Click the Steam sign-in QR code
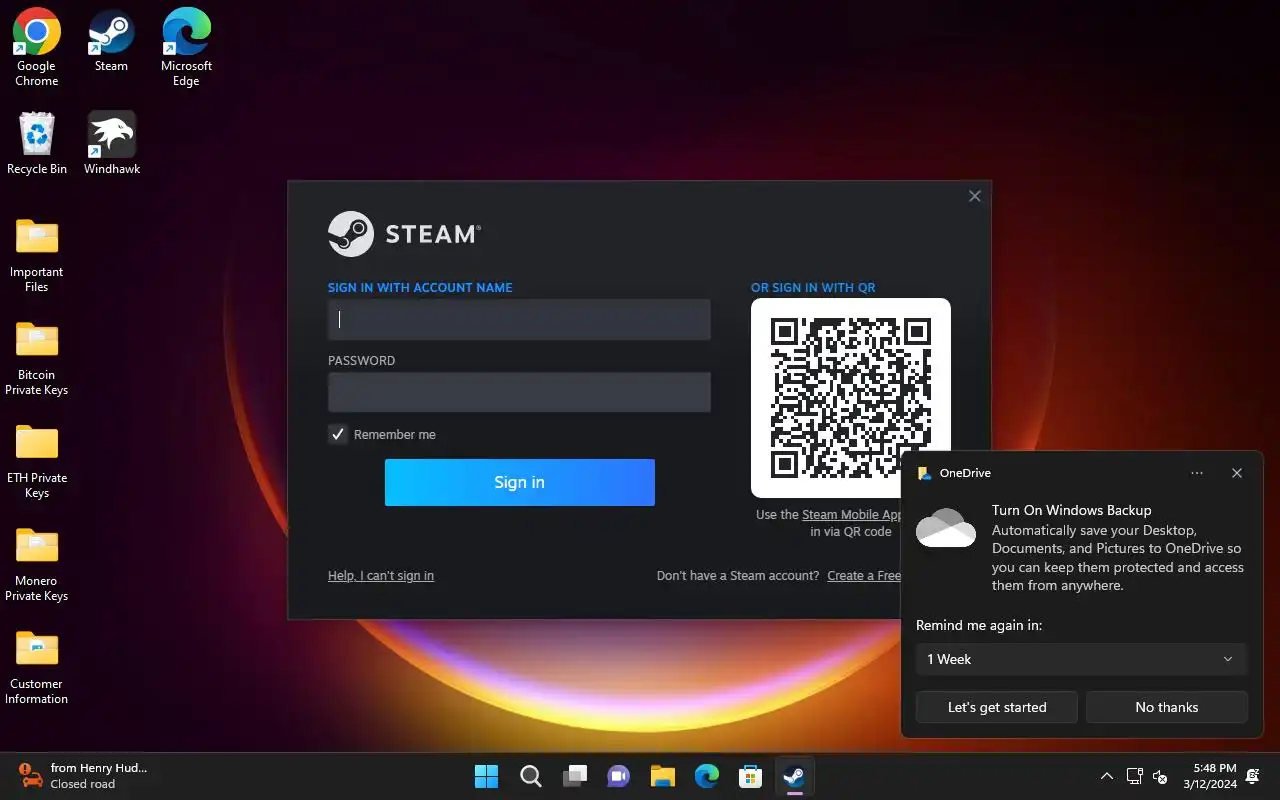This screenshot has width=1280, height=800. click(x=851, y=398)
